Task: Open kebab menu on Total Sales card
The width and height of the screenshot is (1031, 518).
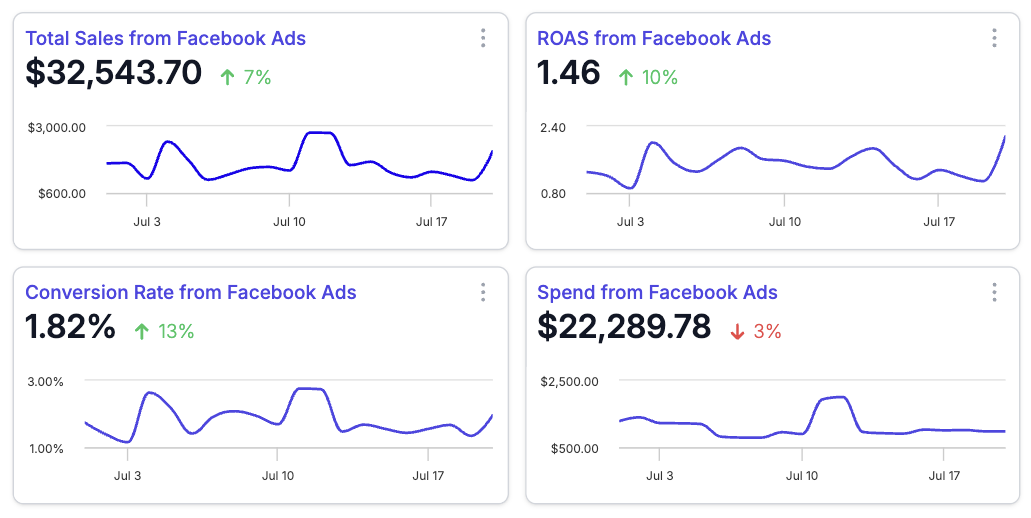Action: [x=483, y=38]
